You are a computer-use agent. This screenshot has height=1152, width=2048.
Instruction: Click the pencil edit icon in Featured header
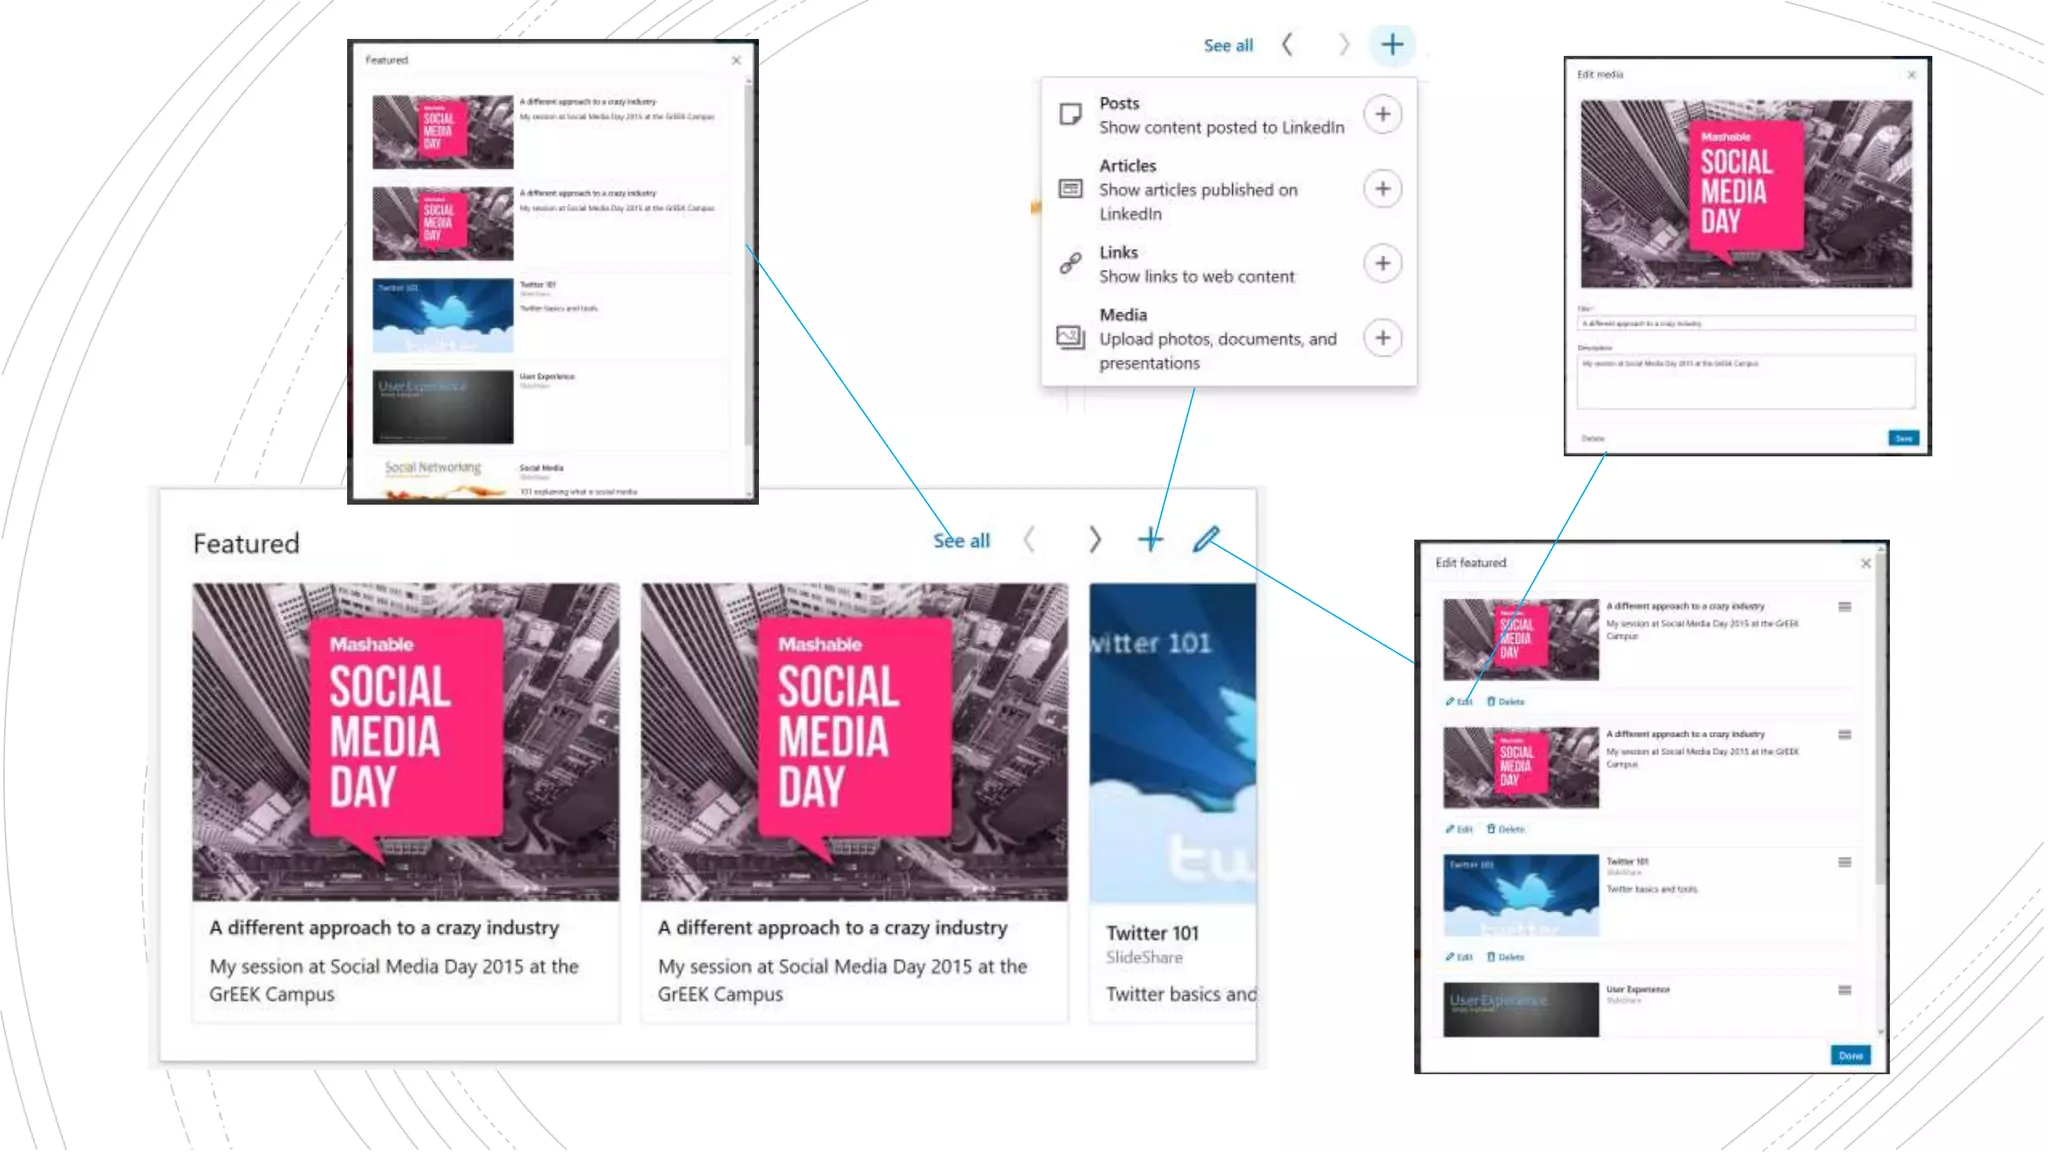click(1206, 540)
